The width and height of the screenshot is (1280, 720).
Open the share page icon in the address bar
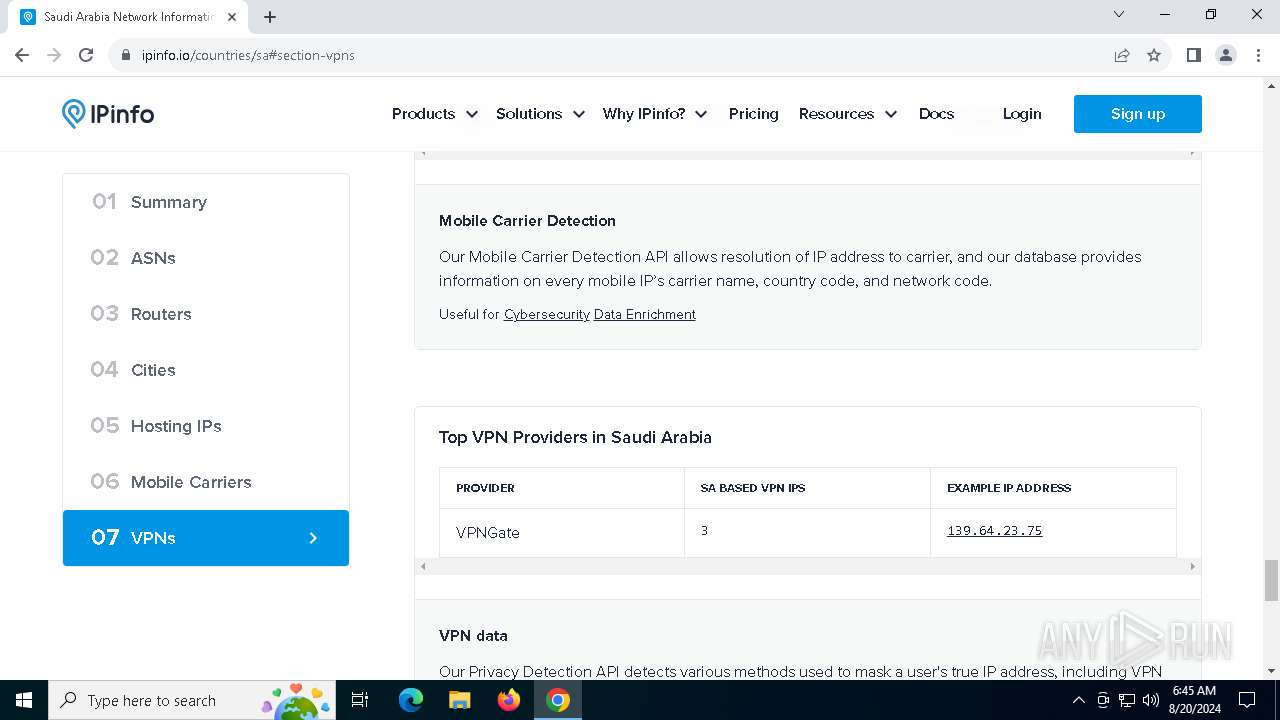[x=1122, y=55]
